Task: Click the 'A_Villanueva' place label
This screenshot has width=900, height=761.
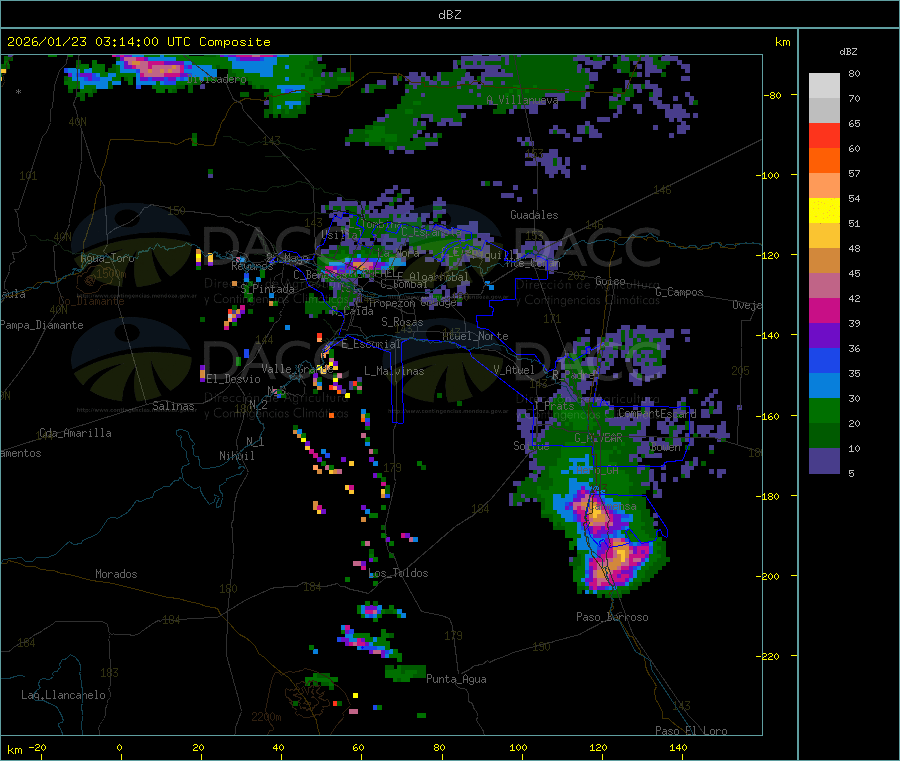Action: (522, 100)
